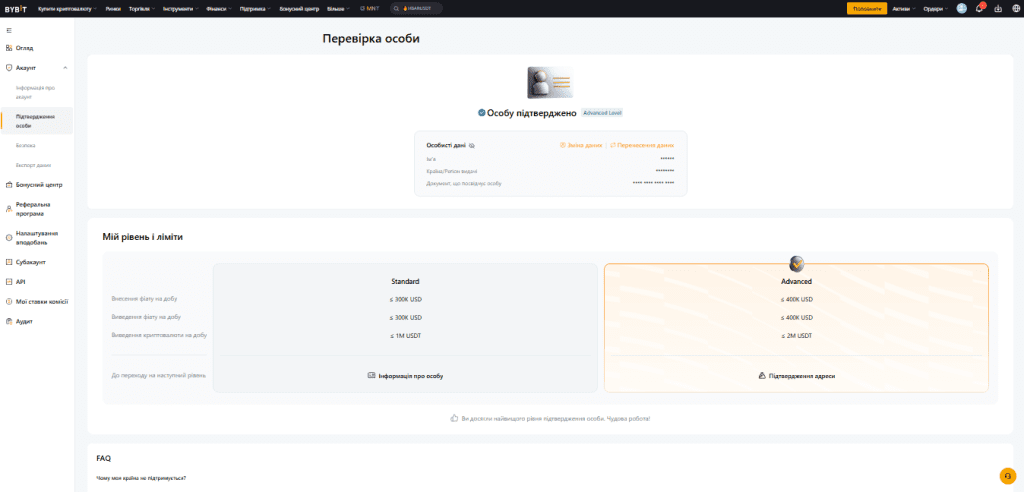
Task: Expand the Фінанси dropdown menu
Action: coord(219,8)
